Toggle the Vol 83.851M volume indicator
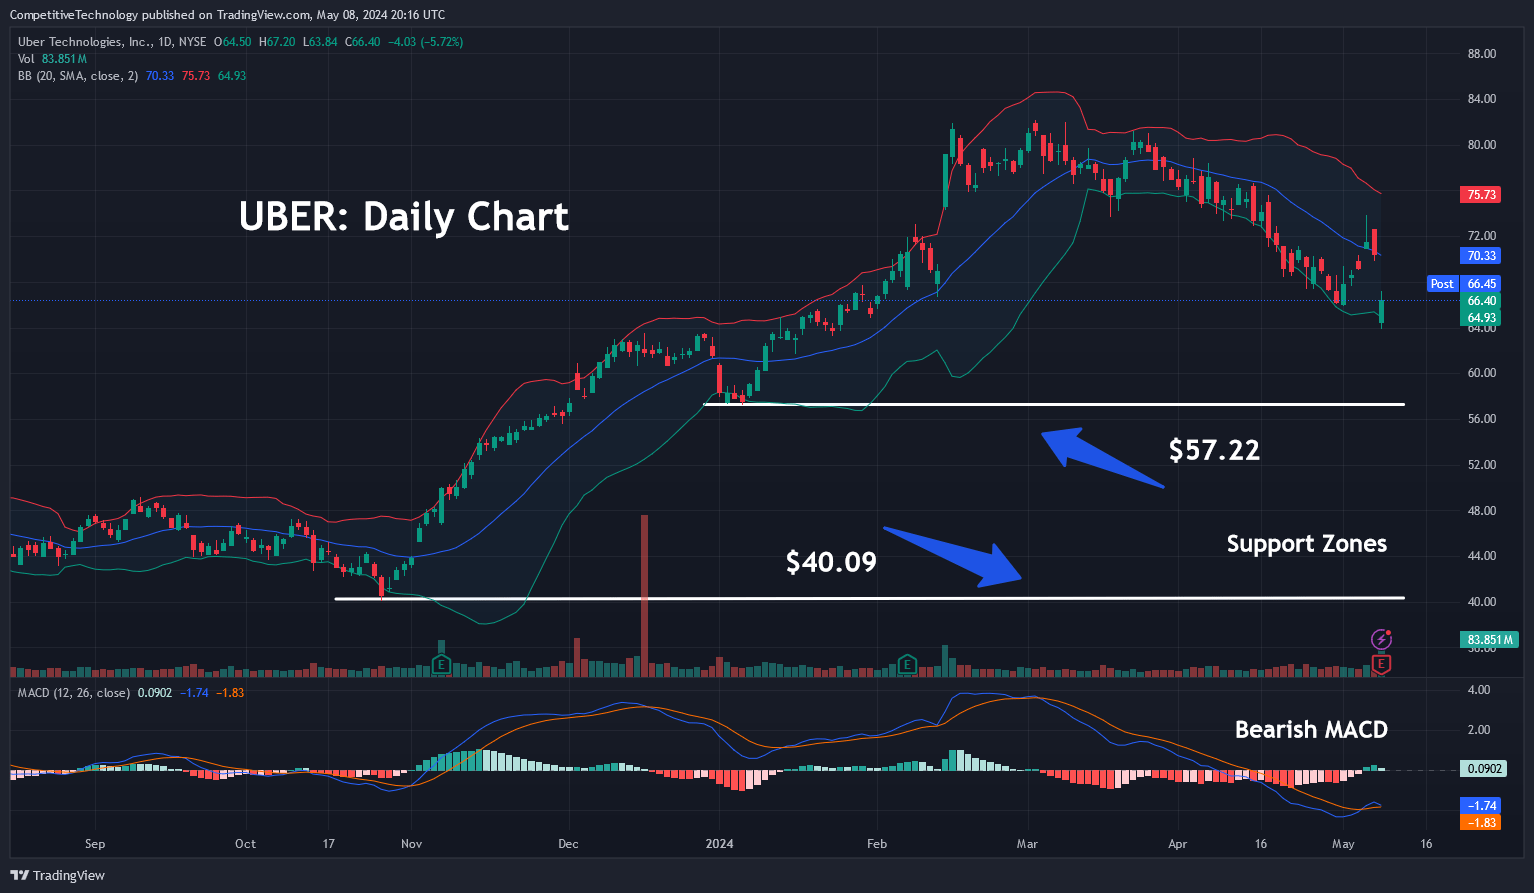This screenshot has width=1534, height=893. pos(25,58)
